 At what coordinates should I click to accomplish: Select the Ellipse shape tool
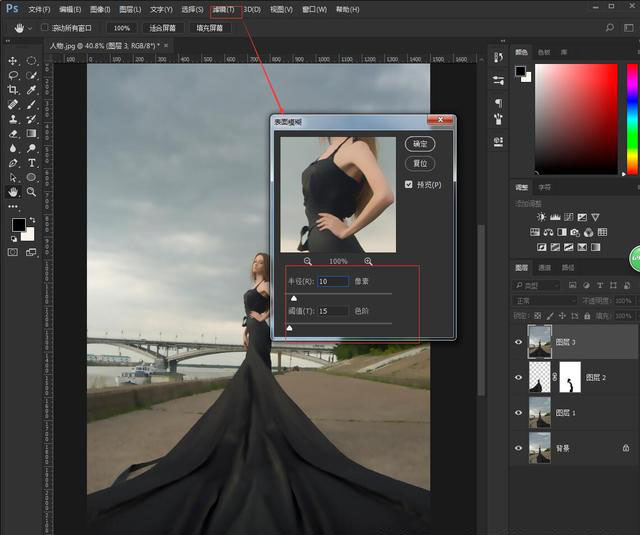click(31, 177)
